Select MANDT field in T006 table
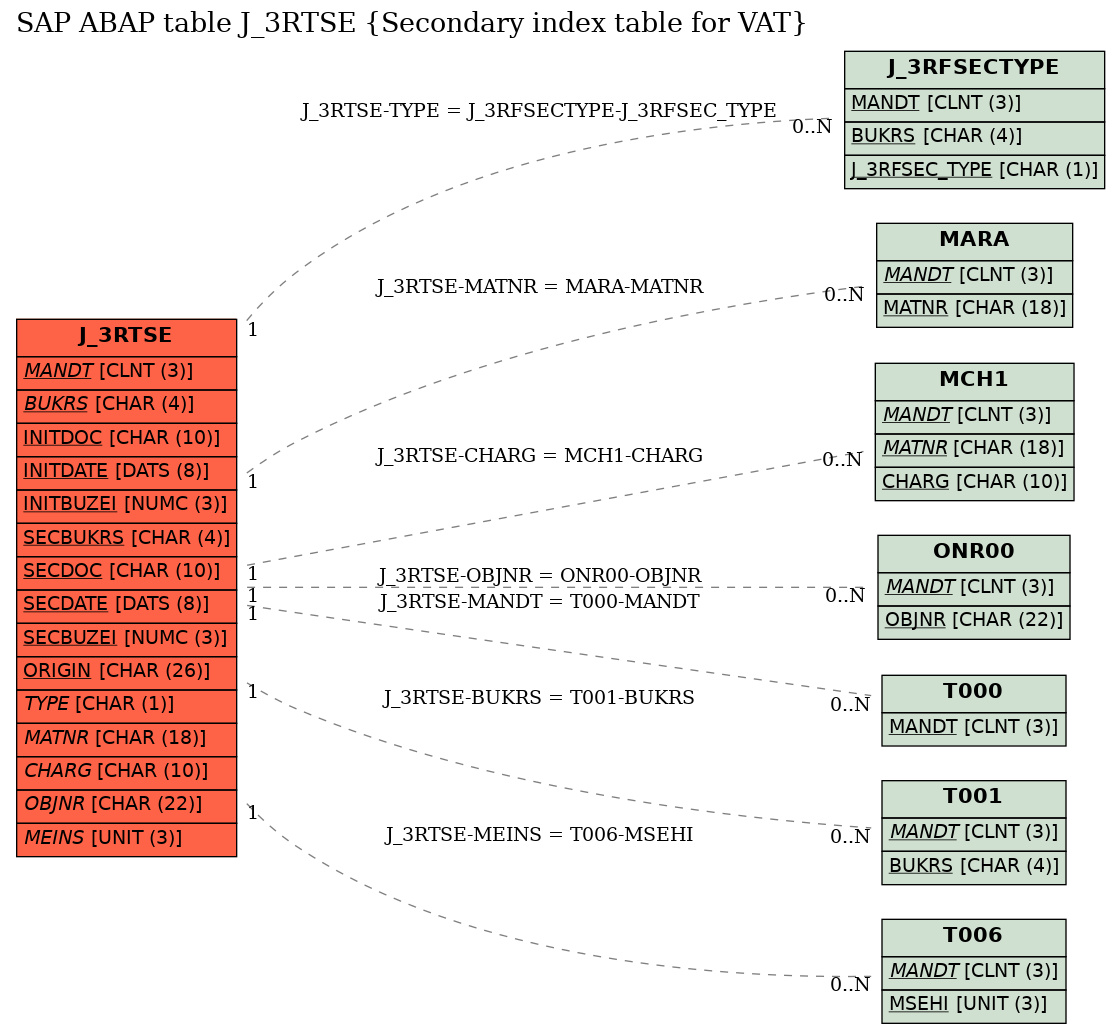This screenshot has width=1120, height=1034. 974,974
